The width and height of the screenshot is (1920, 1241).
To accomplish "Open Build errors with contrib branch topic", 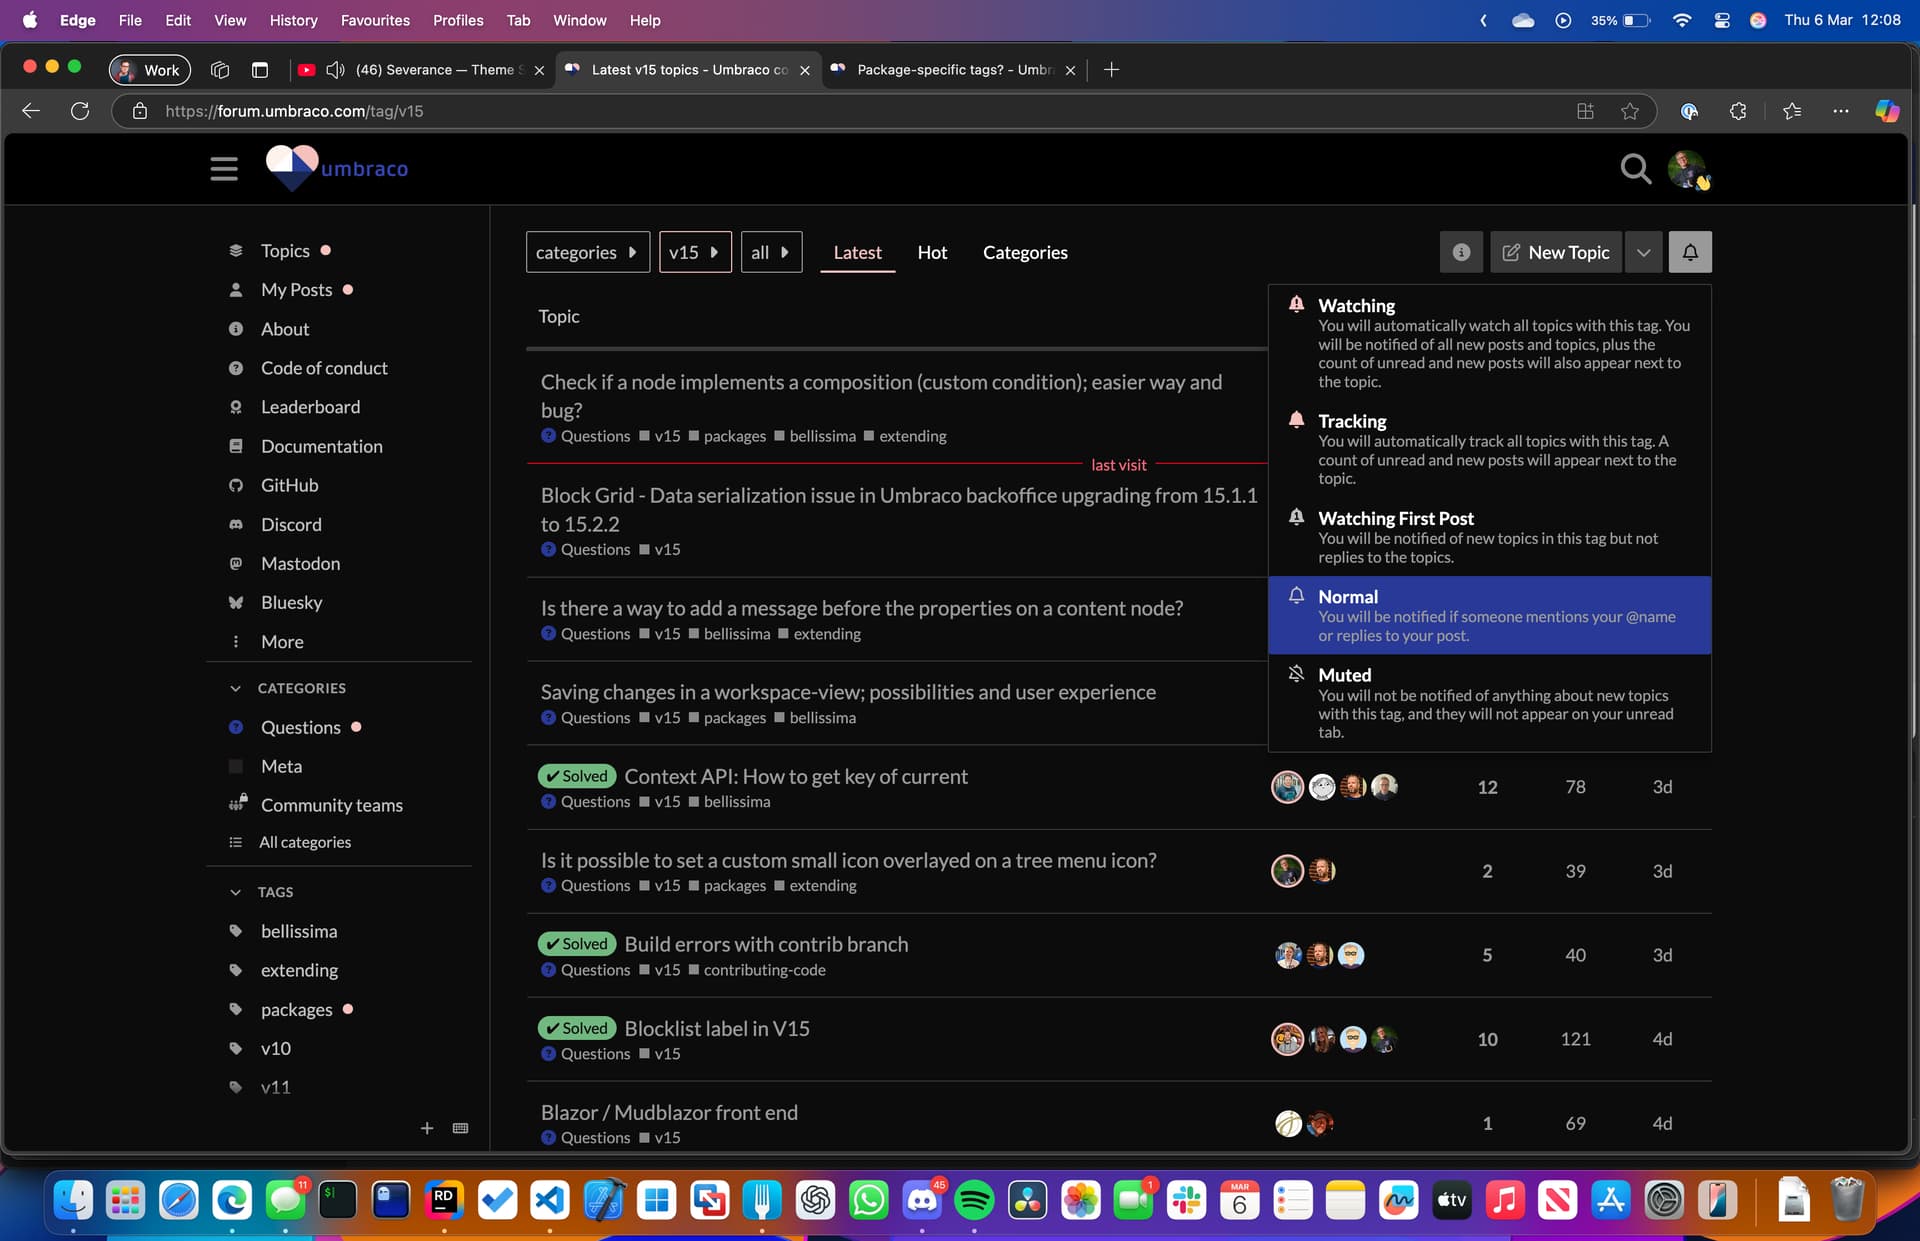I will point(766,944).
